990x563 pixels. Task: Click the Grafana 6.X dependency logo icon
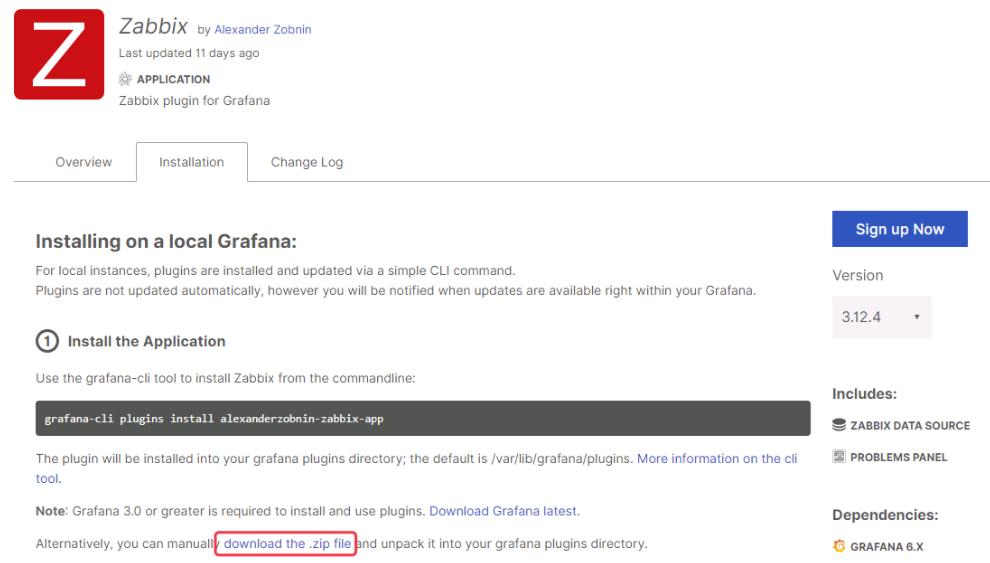[x=838, y=546]
